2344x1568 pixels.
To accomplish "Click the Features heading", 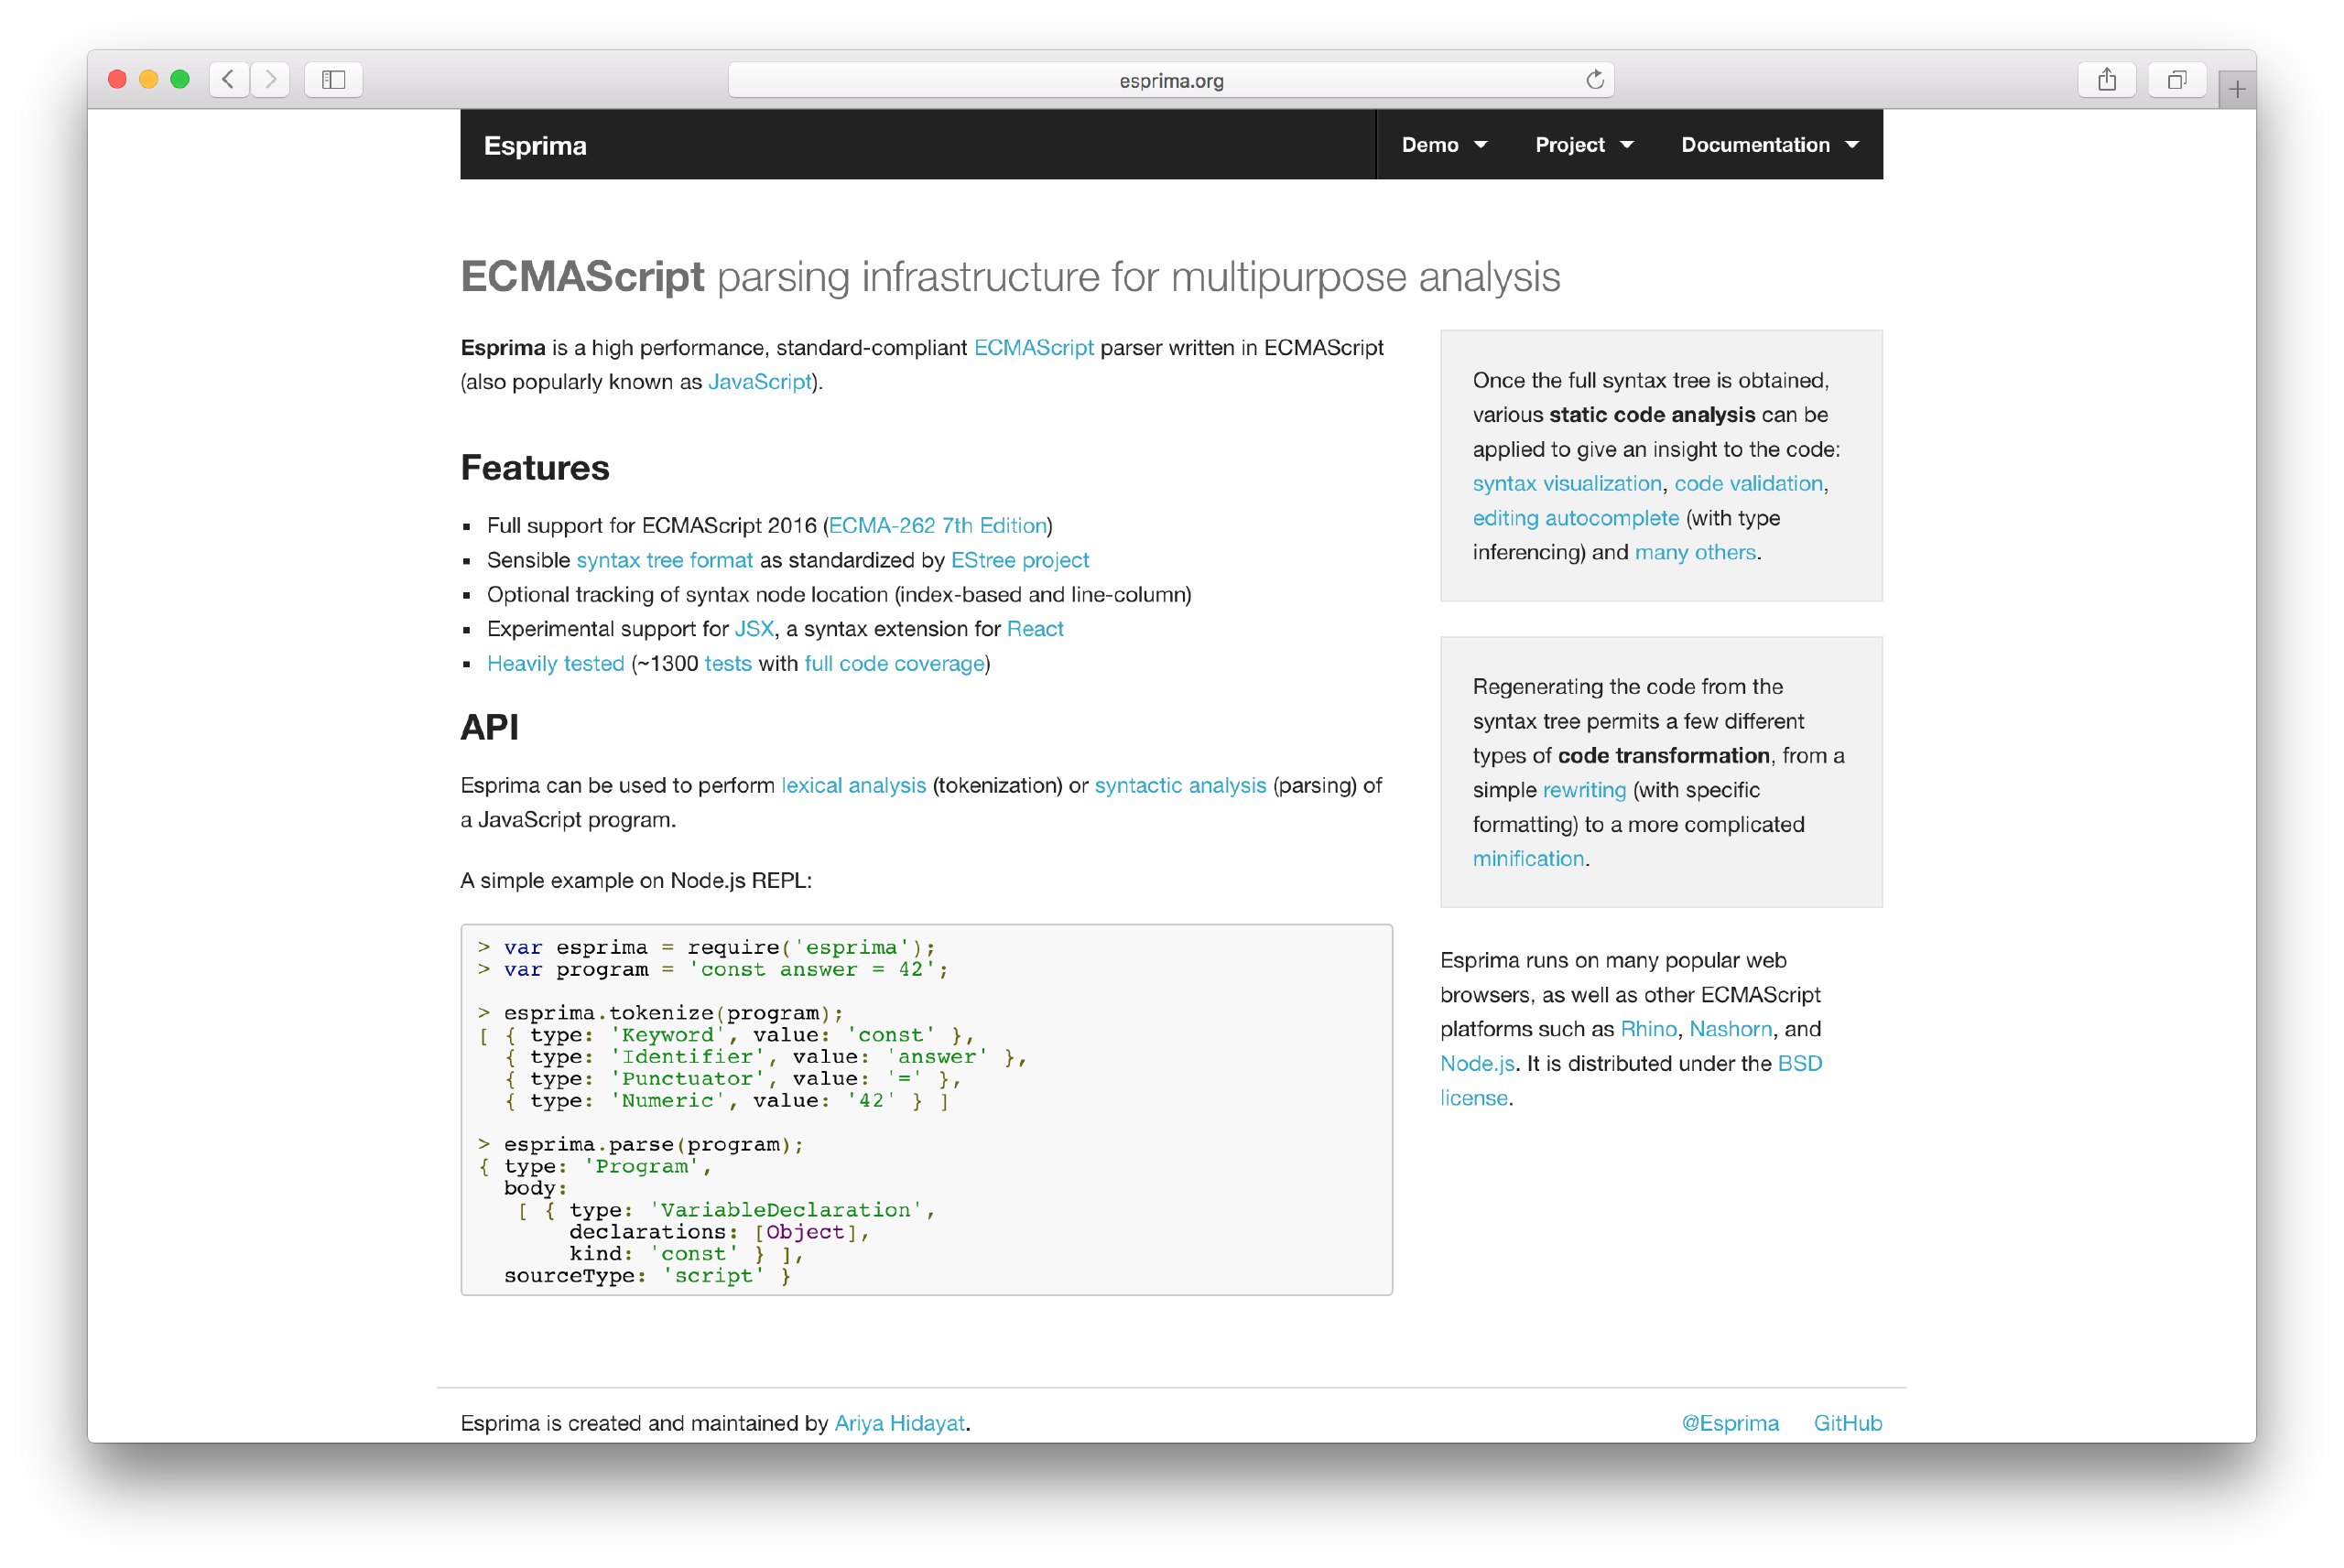I will [535, 467].
